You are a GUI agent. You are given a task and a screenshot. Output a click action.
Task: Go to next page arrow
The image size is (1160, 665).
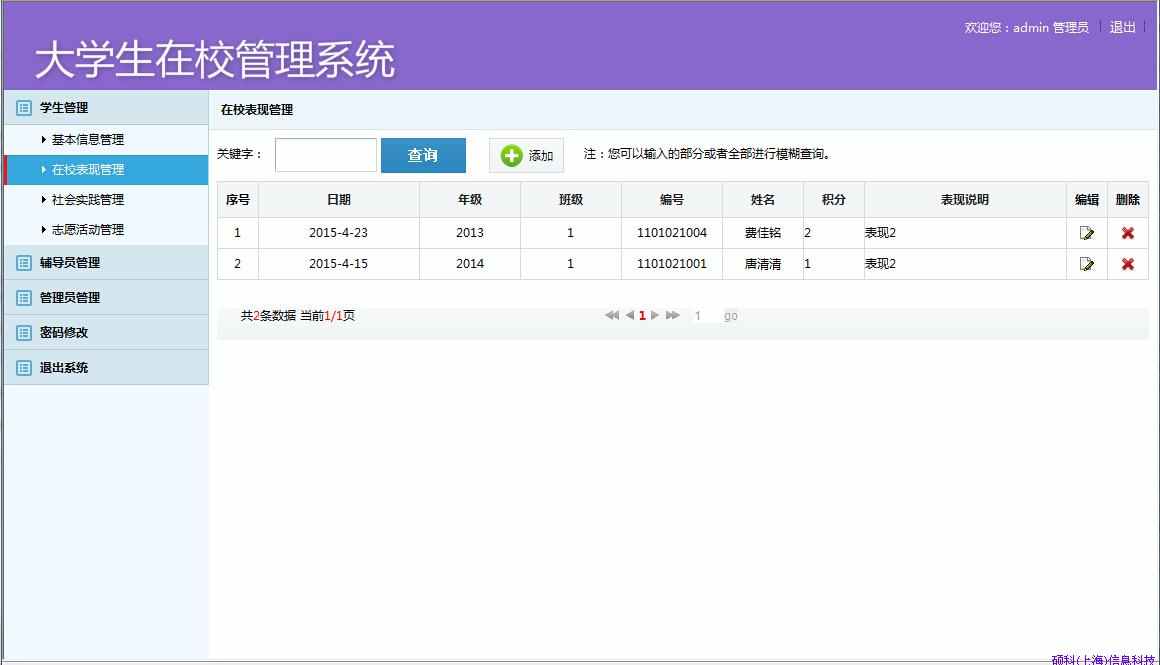(655, 315)
